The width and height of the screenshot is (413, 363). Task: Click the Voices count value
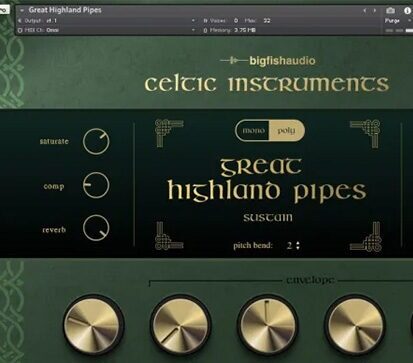click(x=236, y=21)
